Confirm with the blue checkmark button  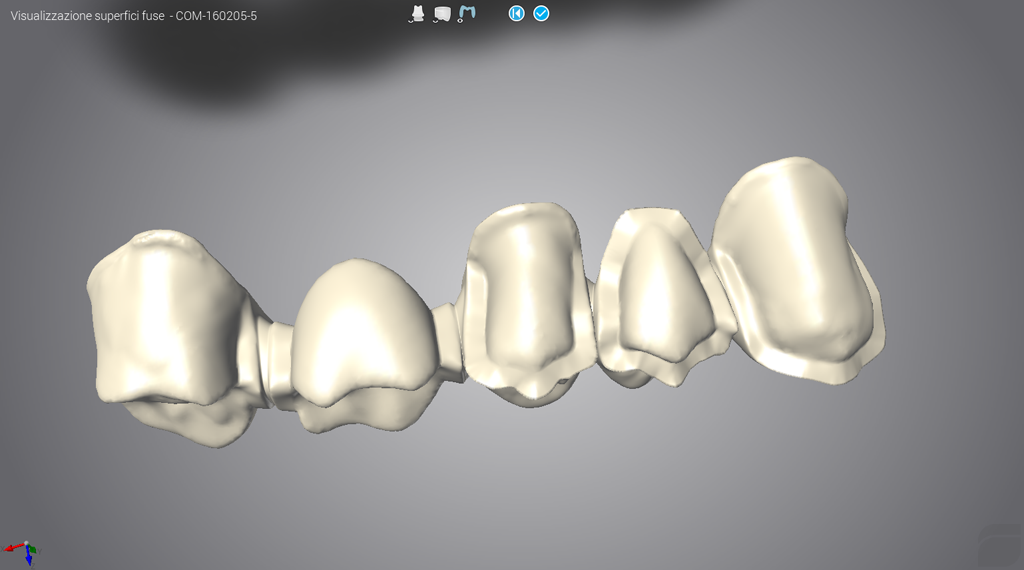coord(541,13)
